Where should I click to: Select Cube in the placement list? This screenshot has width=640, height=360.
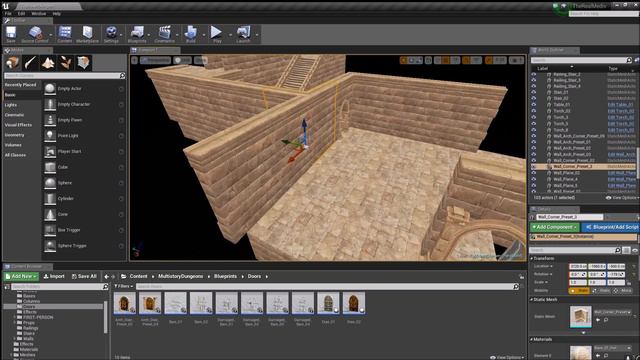coord(84,167)
